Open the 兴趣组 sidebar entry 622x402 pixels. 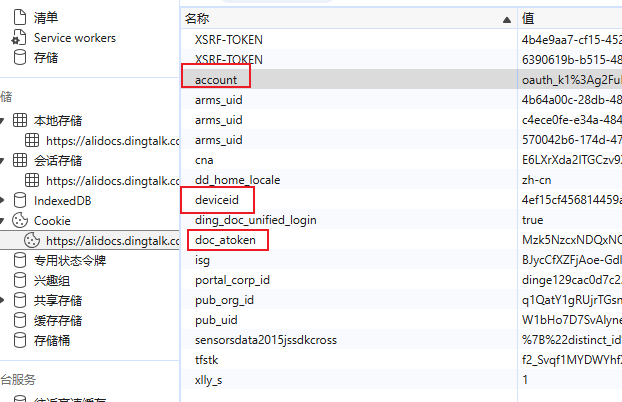click(53, 280)
